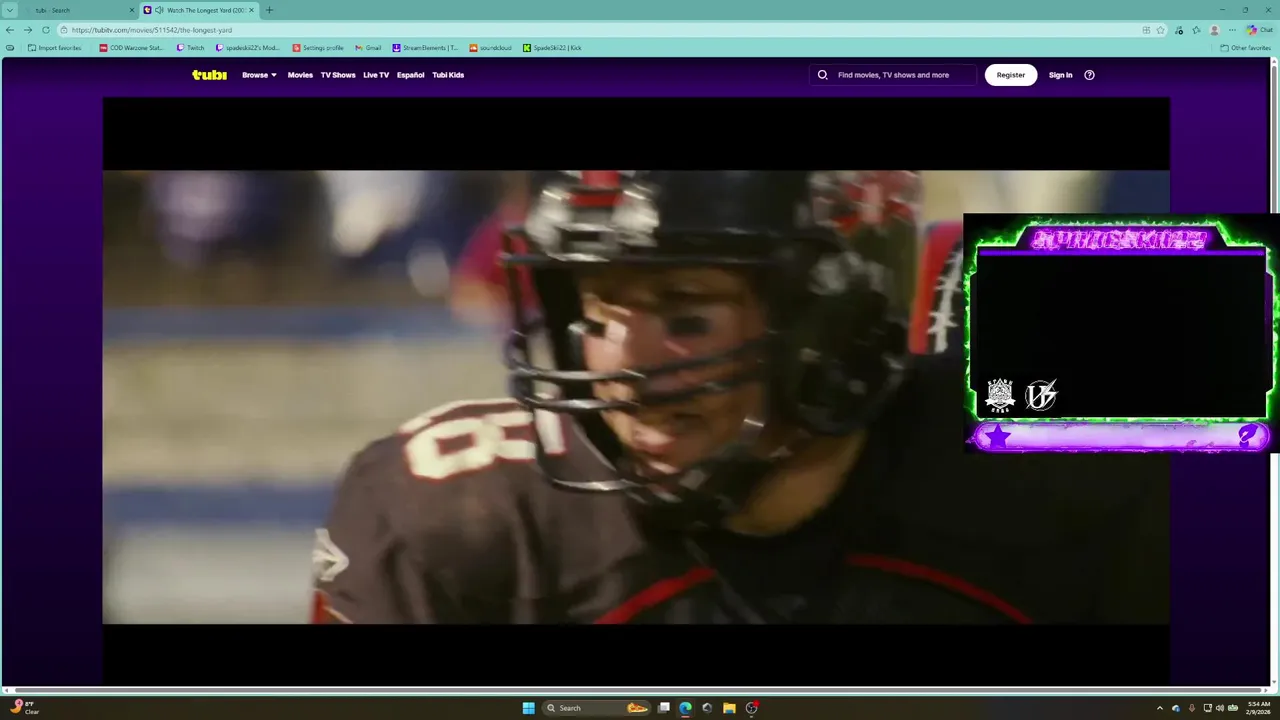1280x720 pixels.
Task: Open the weather widget on taskbar
Action: point(25,708)
